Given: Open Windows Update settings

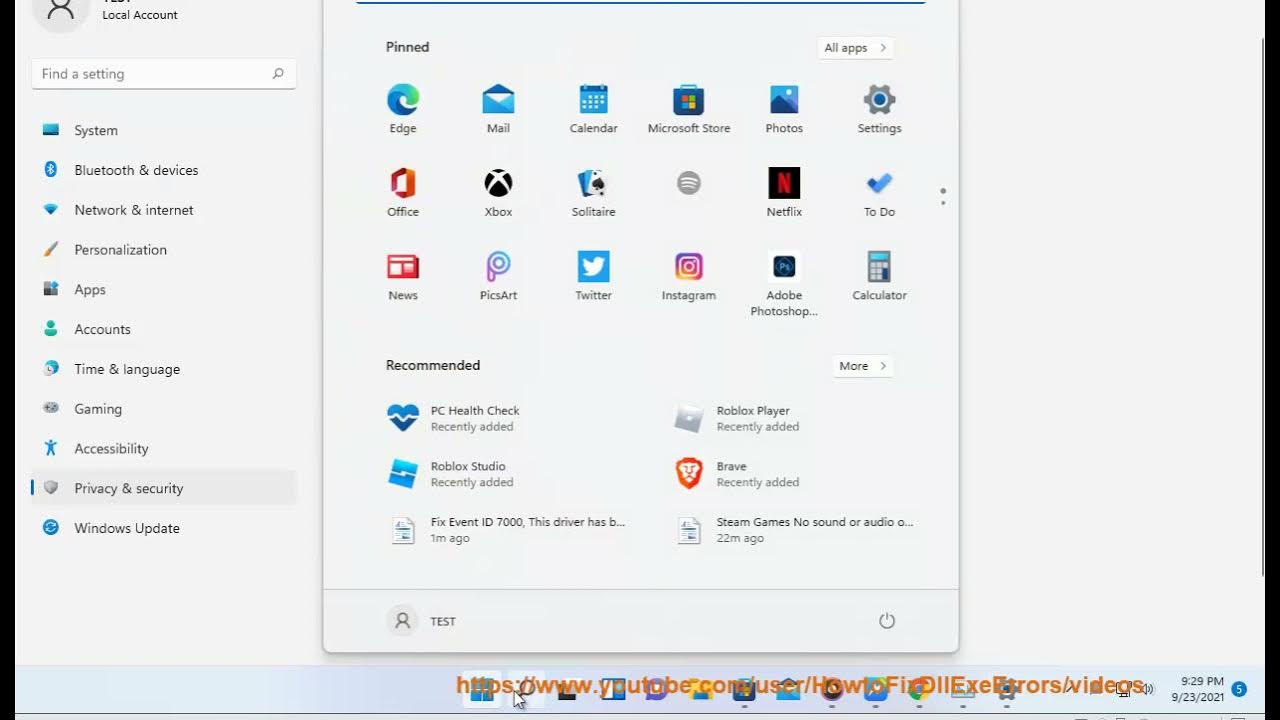Looking at the screenshot, I should point(164,528).
